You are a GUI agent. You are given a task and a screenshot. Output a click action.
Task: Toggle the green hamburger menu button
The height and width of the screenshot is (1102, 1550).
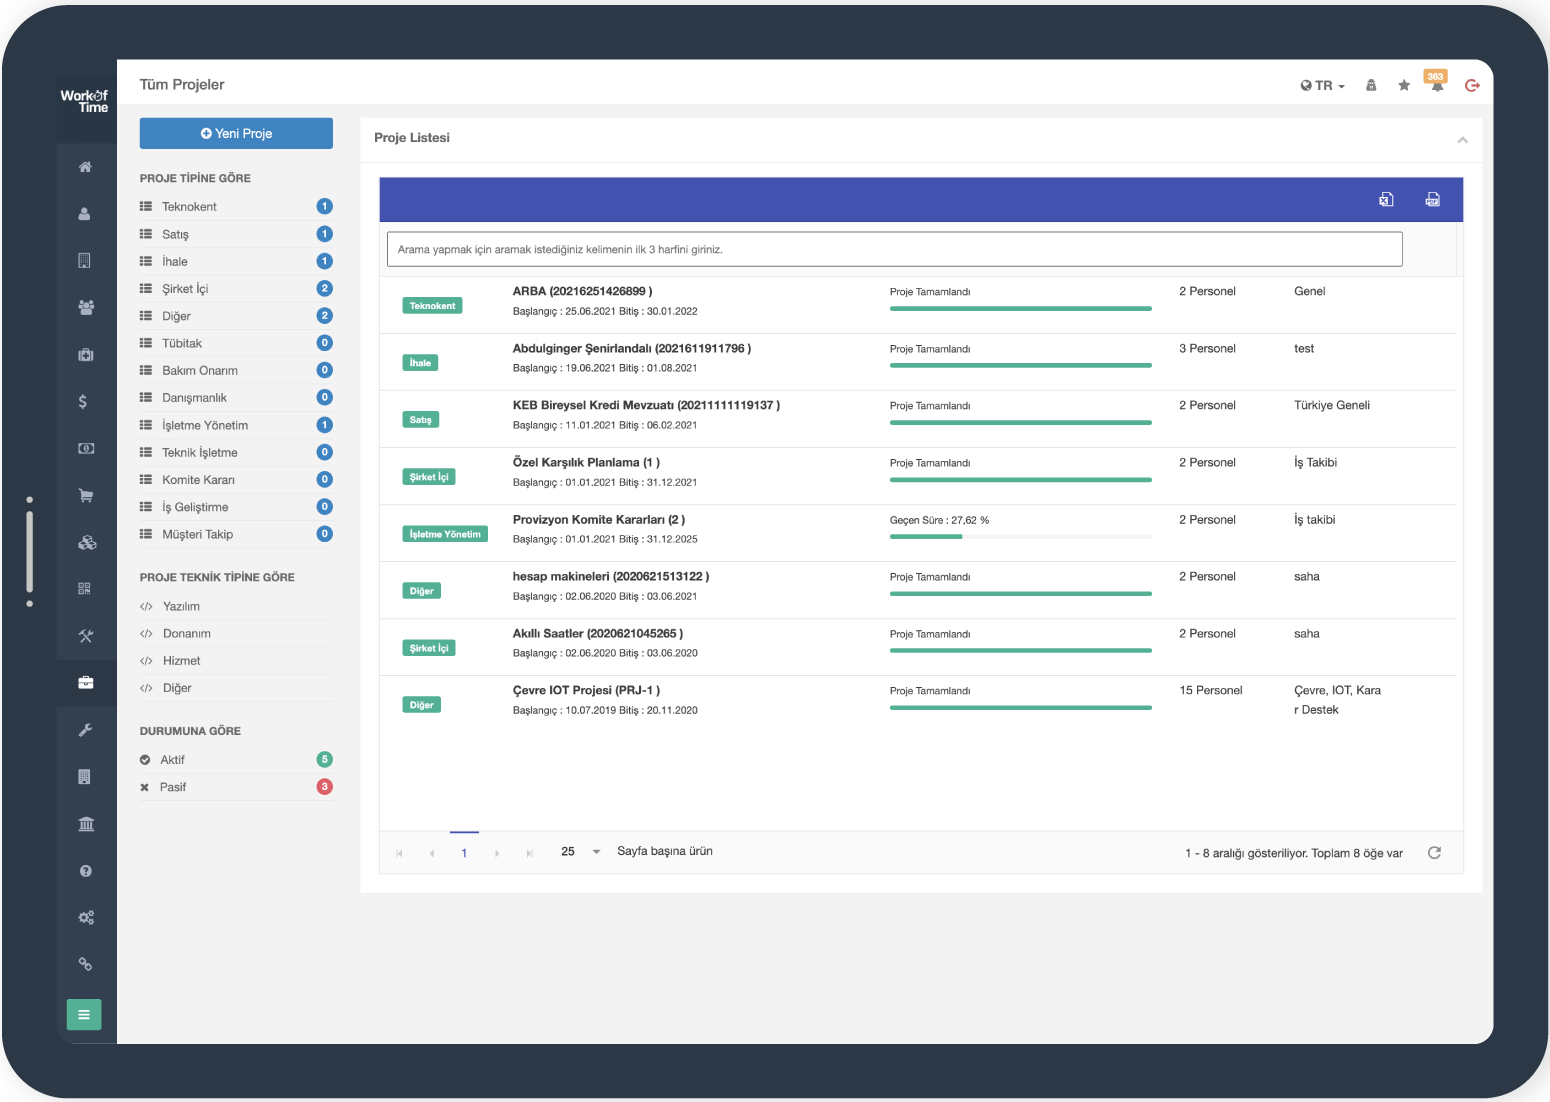coord(84,1014)
